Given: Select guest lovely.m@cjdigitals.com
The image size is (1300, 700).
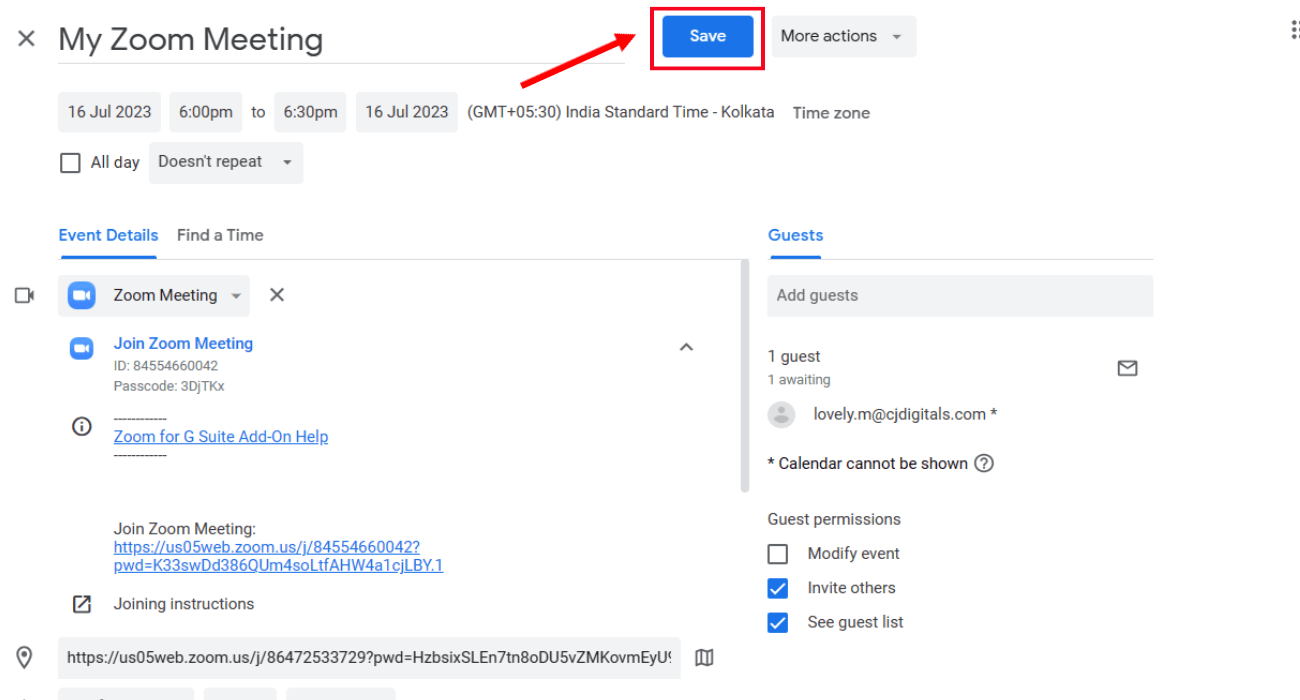Looking at the screenshot, I should click(904, 414).
